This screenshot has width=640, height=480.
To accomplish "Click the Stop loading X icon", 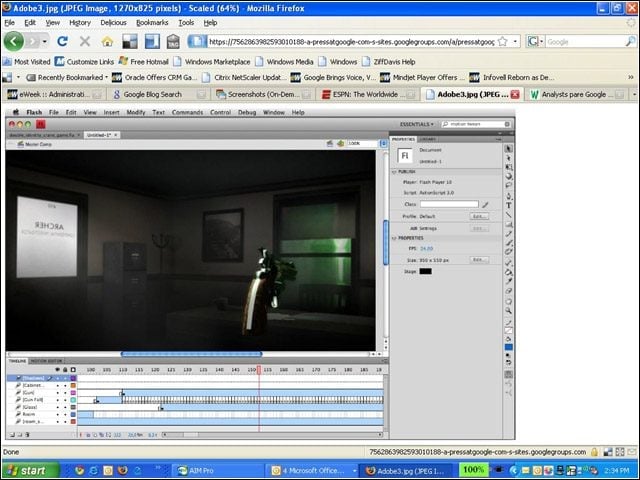I will pos(85,41).
